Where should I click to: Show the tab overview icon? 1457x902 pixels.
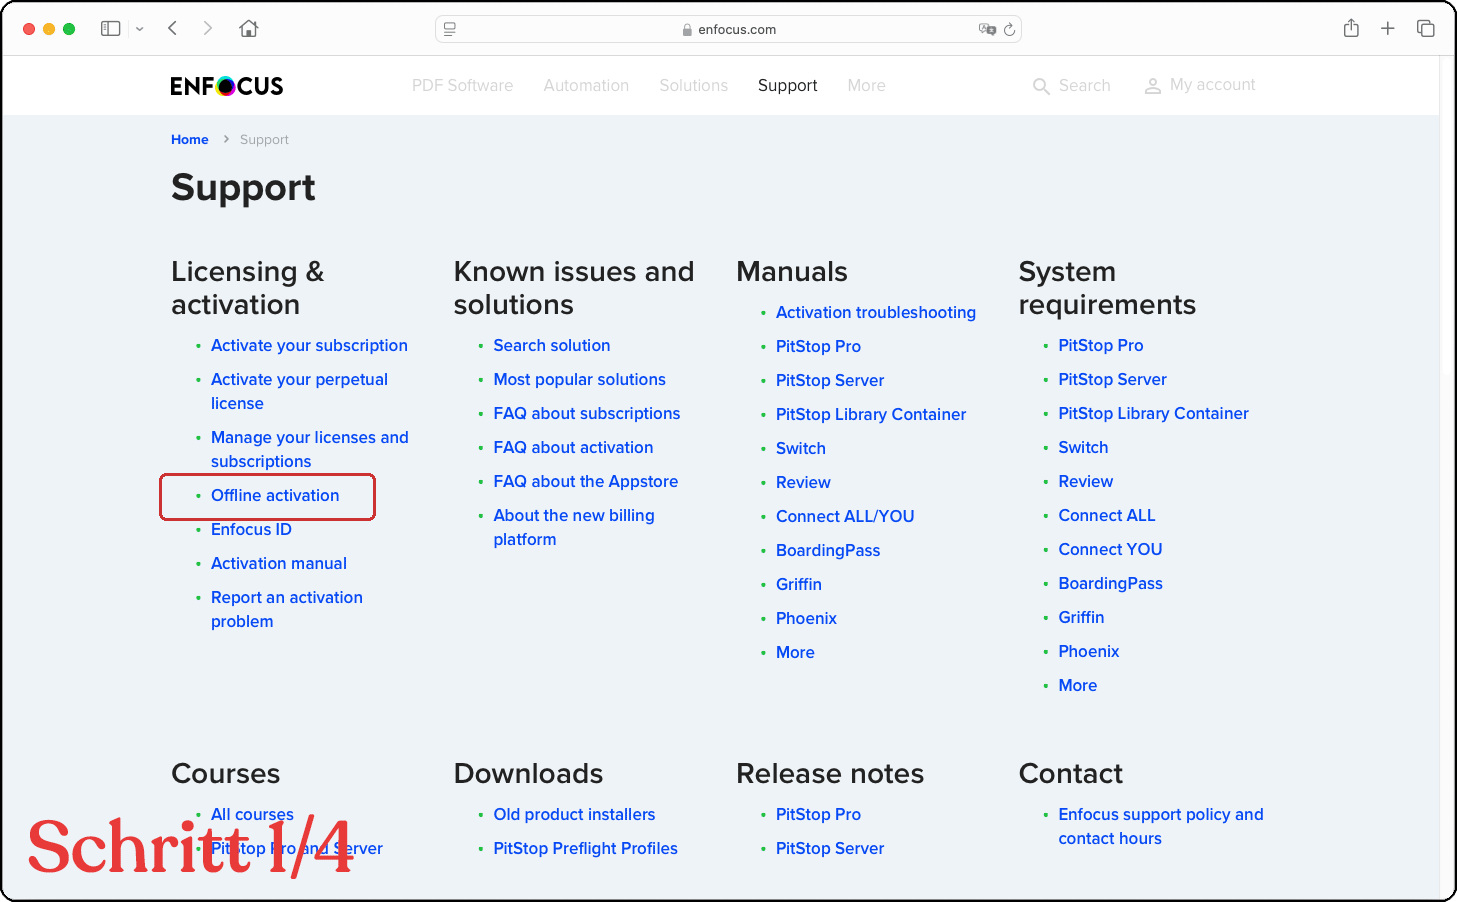point(1425,29)
